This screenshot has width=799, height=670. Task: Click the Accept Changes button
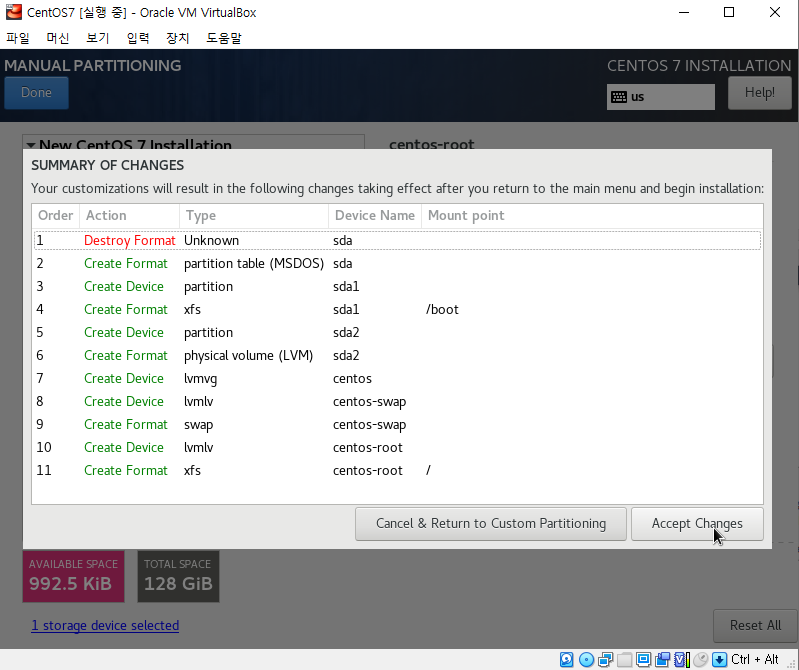pyautogui.click(x=697, y=524)
